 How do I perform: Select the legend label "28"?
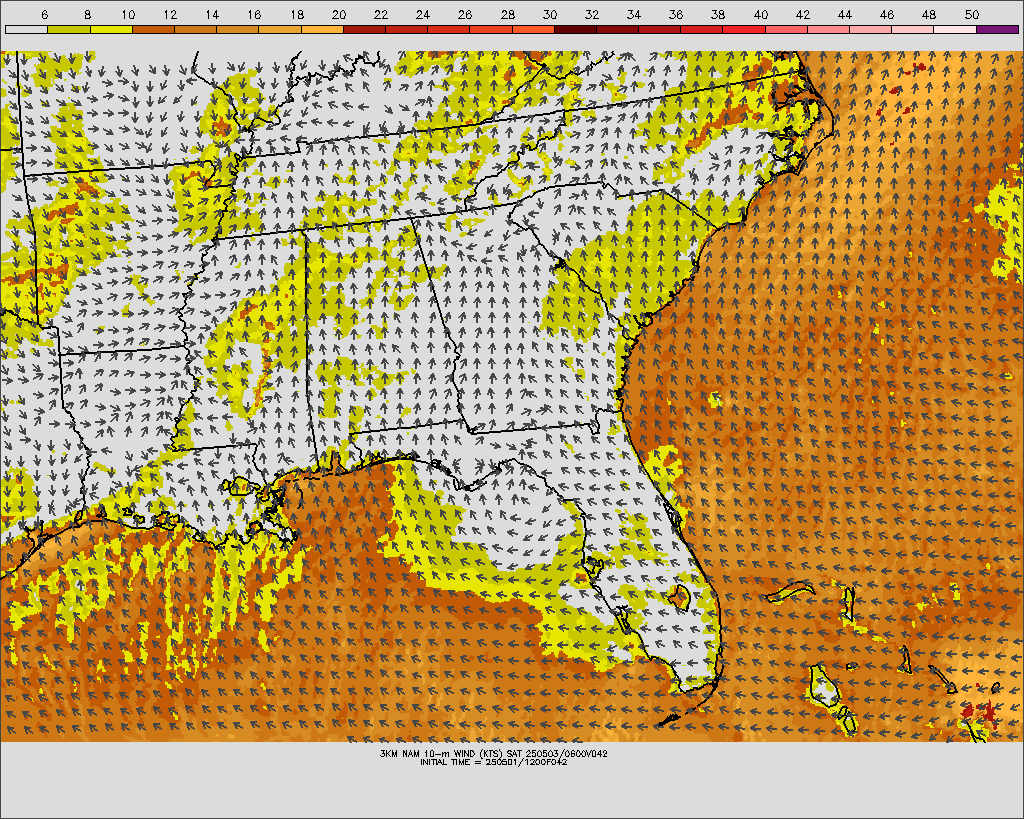click(507, 14)
